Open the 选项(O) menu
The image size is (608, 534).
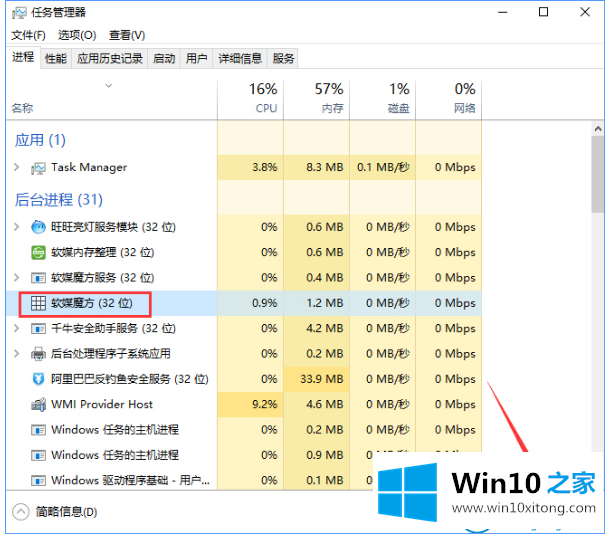point(77,35)
